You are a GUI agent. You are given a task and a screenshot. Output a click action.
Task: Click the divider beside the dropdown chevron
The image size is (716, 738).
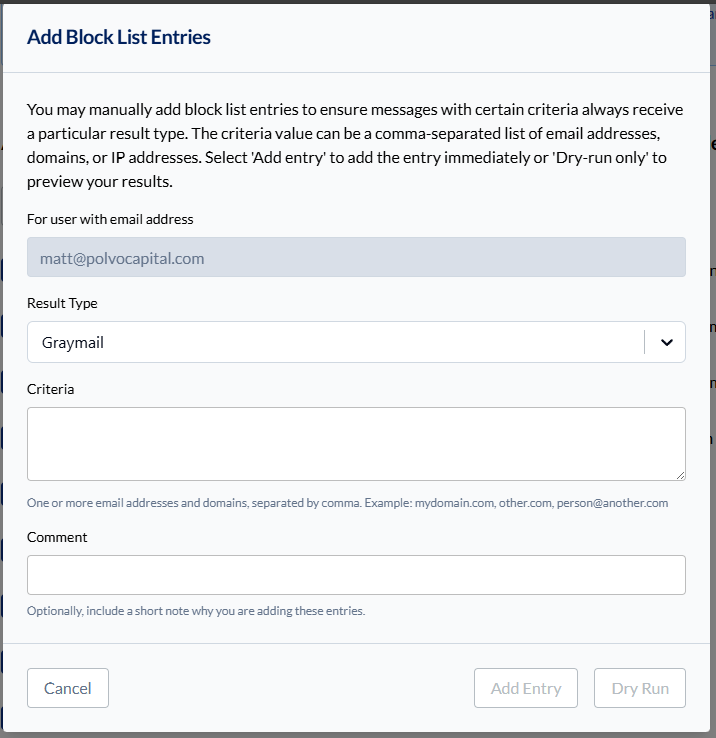click(645, 342)
